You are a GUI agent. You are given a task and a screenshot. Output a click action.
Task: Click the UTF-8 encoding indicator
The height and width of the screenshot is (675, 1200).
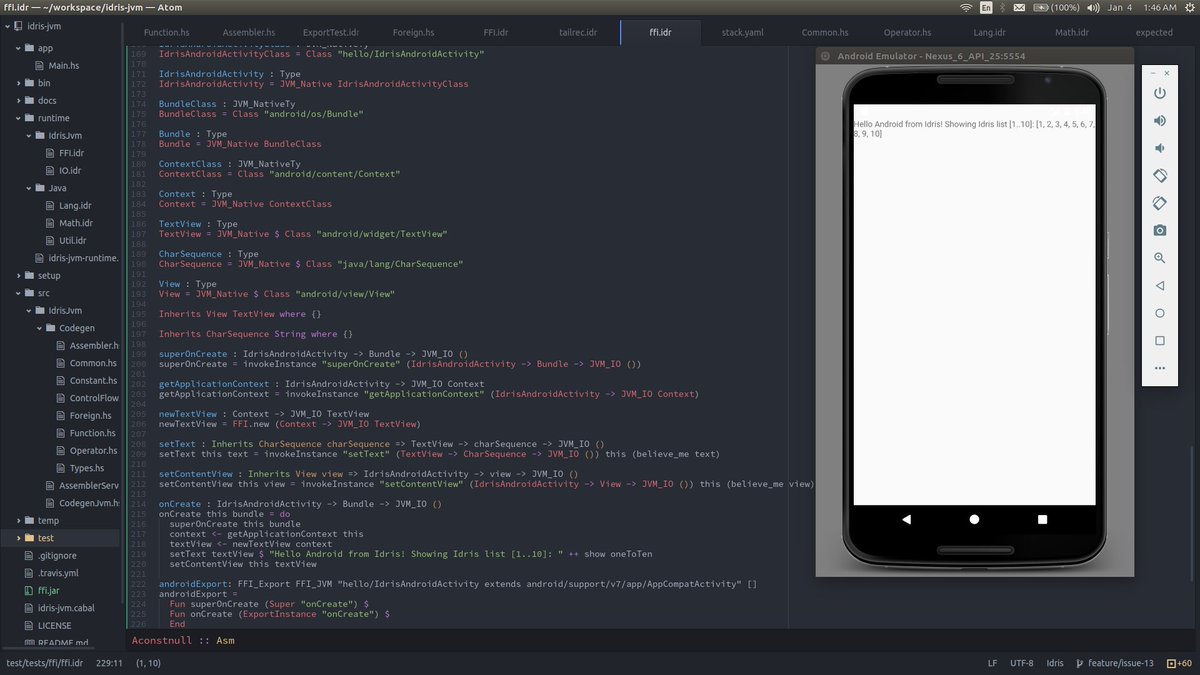click(1022, 662)
